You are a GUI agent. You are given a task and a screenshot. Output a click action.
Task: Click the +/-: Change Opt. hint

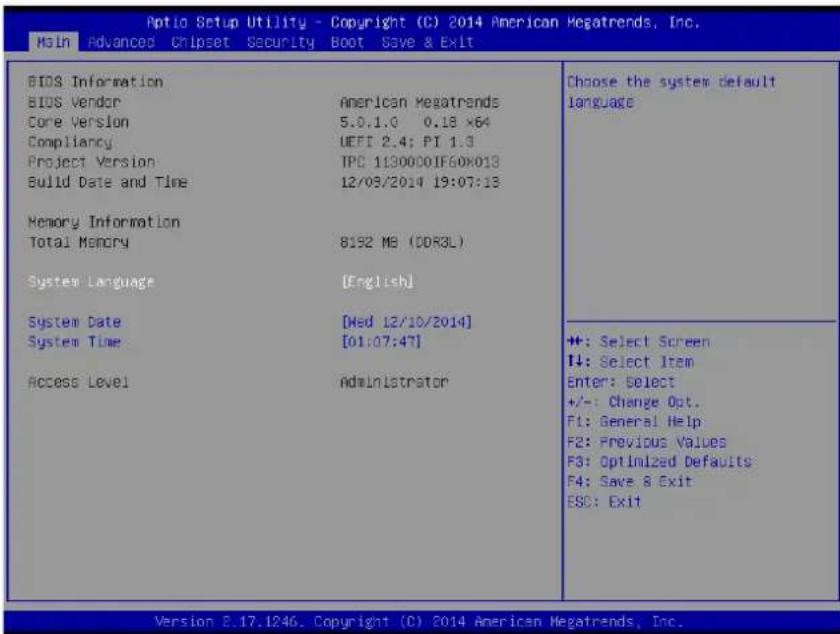633,402
